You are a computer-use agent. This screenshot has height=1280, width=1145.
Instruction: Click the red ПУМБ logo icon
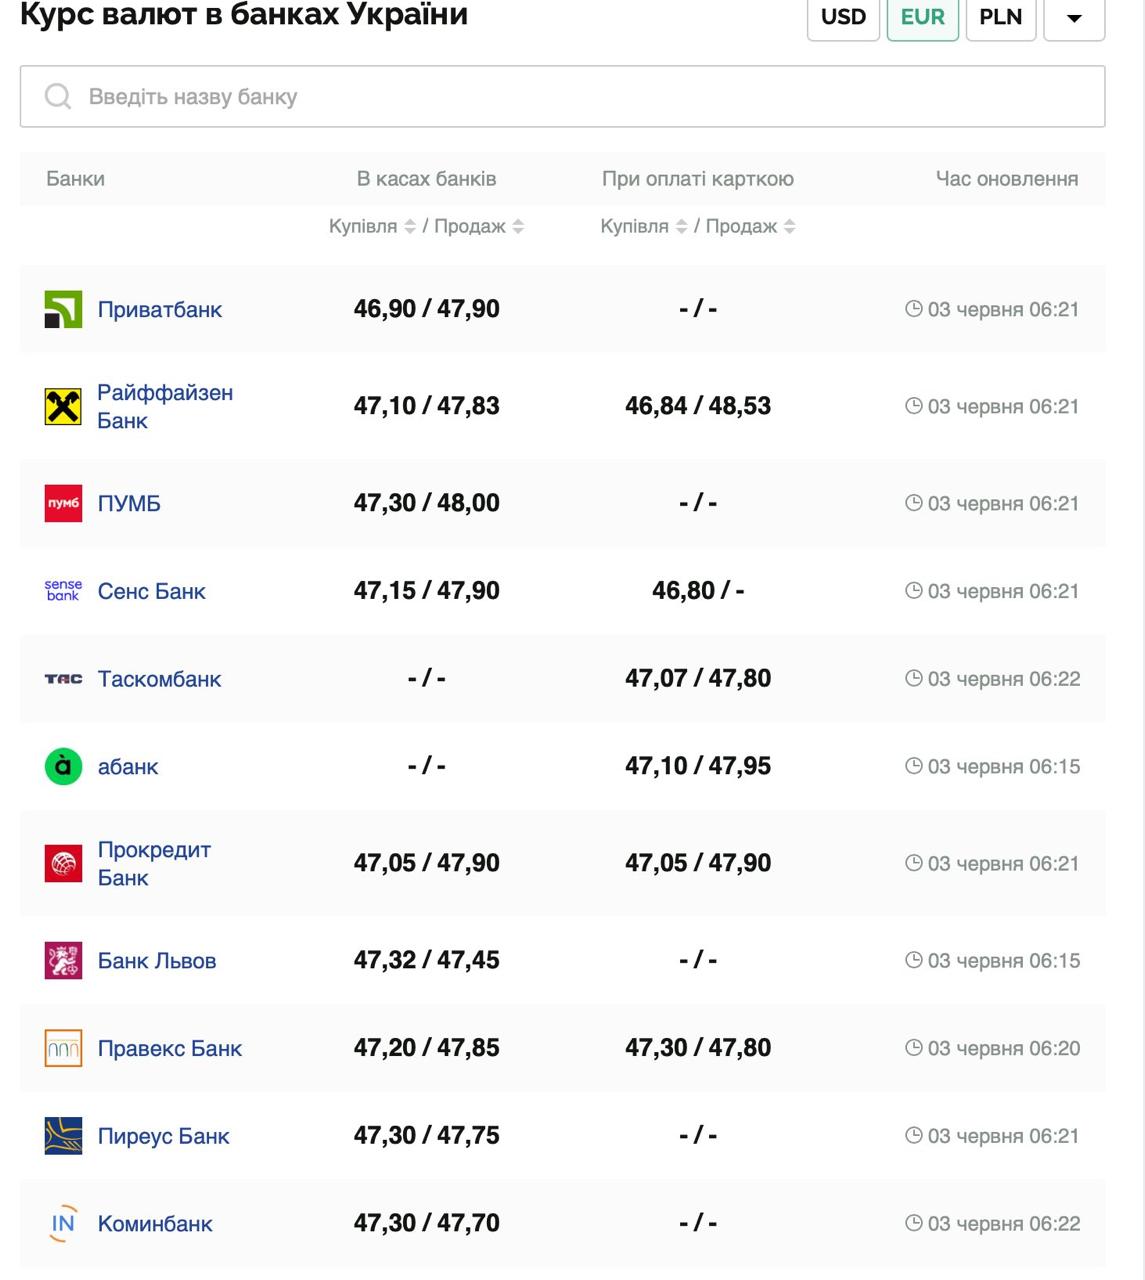coord(63,504)
